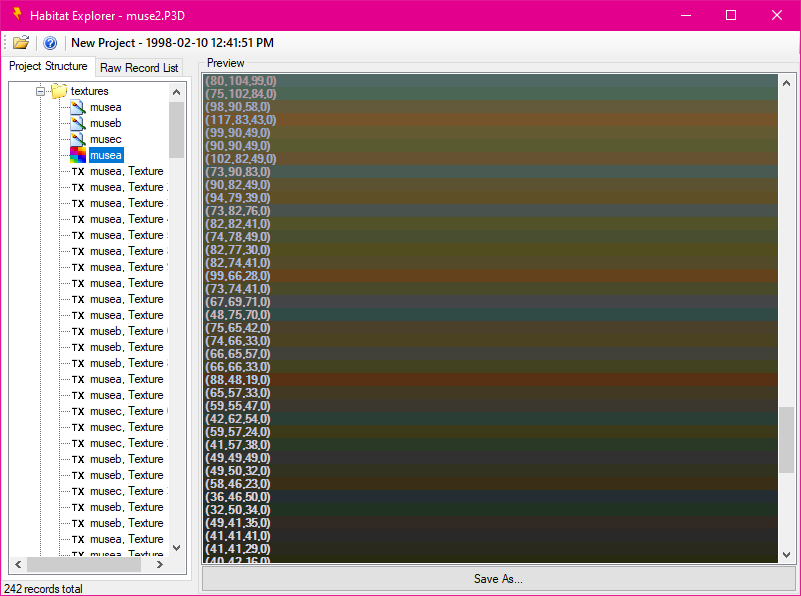Click the Preview pane scrollbar thumb
Viewport: 801px width, 596px height.
[x=787, y=440]
